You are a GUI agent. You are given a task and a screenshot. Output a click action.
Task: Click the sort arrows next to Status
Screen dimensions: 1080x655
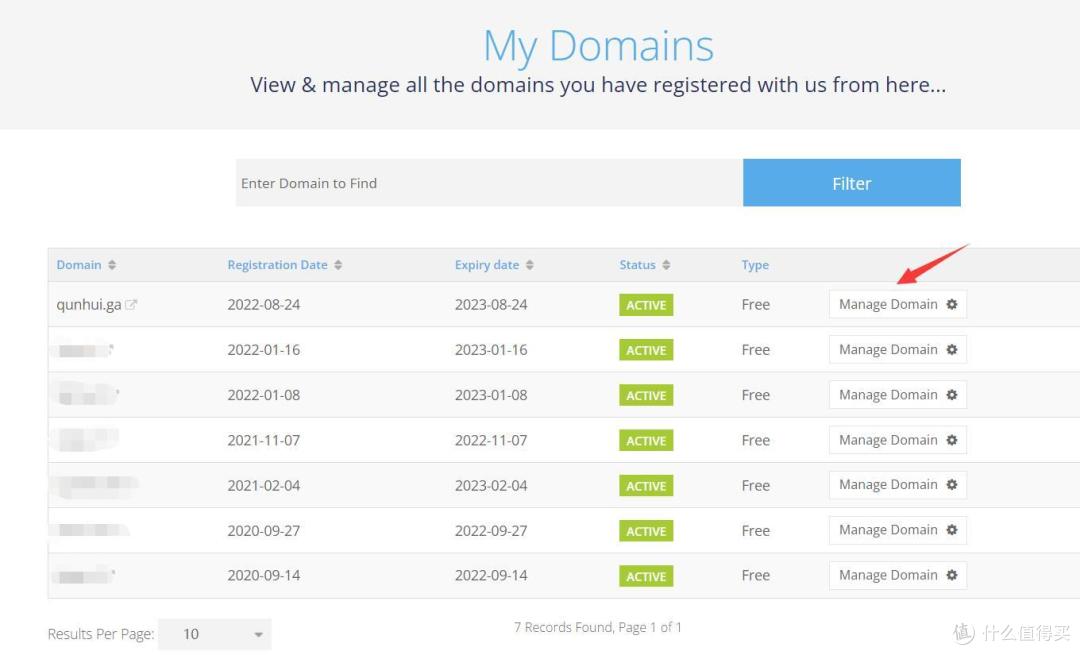click(666, 265)
